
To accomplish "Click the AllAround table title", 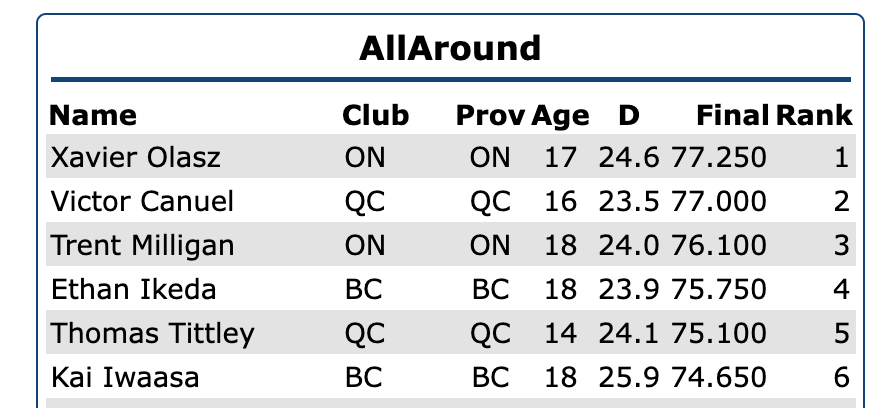I will tap(449, 47).
